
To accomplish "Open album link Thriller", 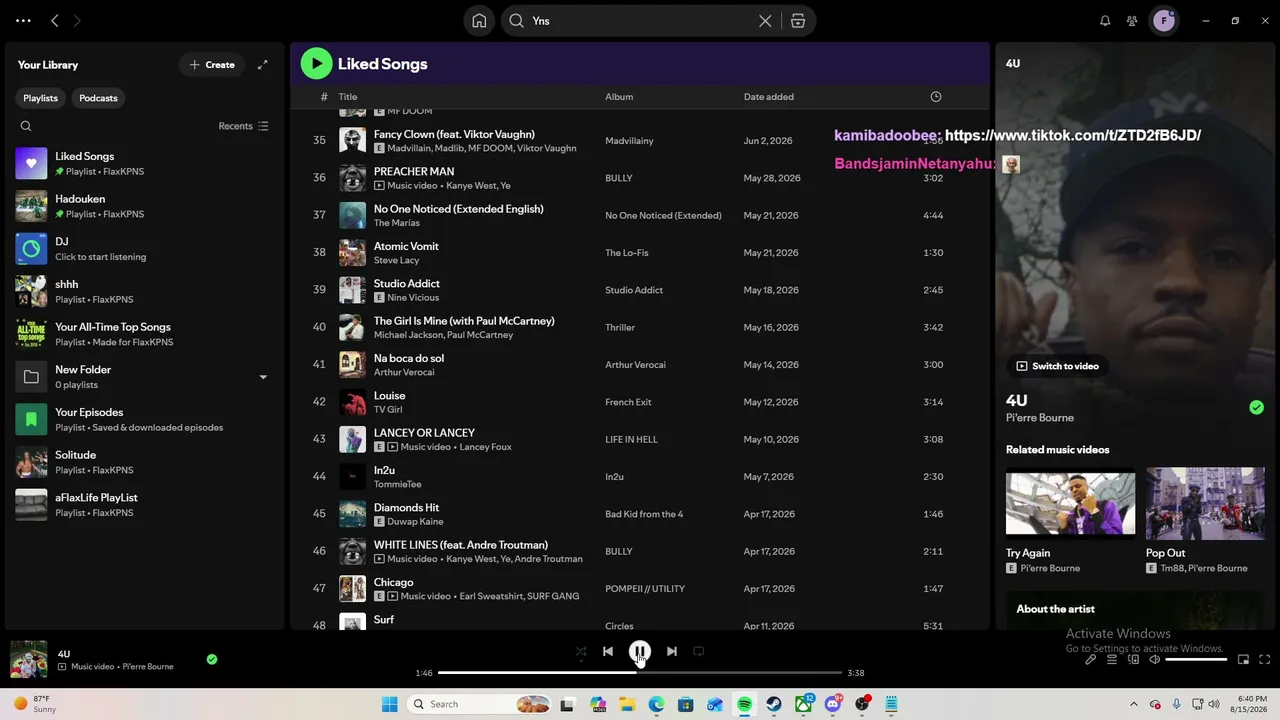I will 620,327.
